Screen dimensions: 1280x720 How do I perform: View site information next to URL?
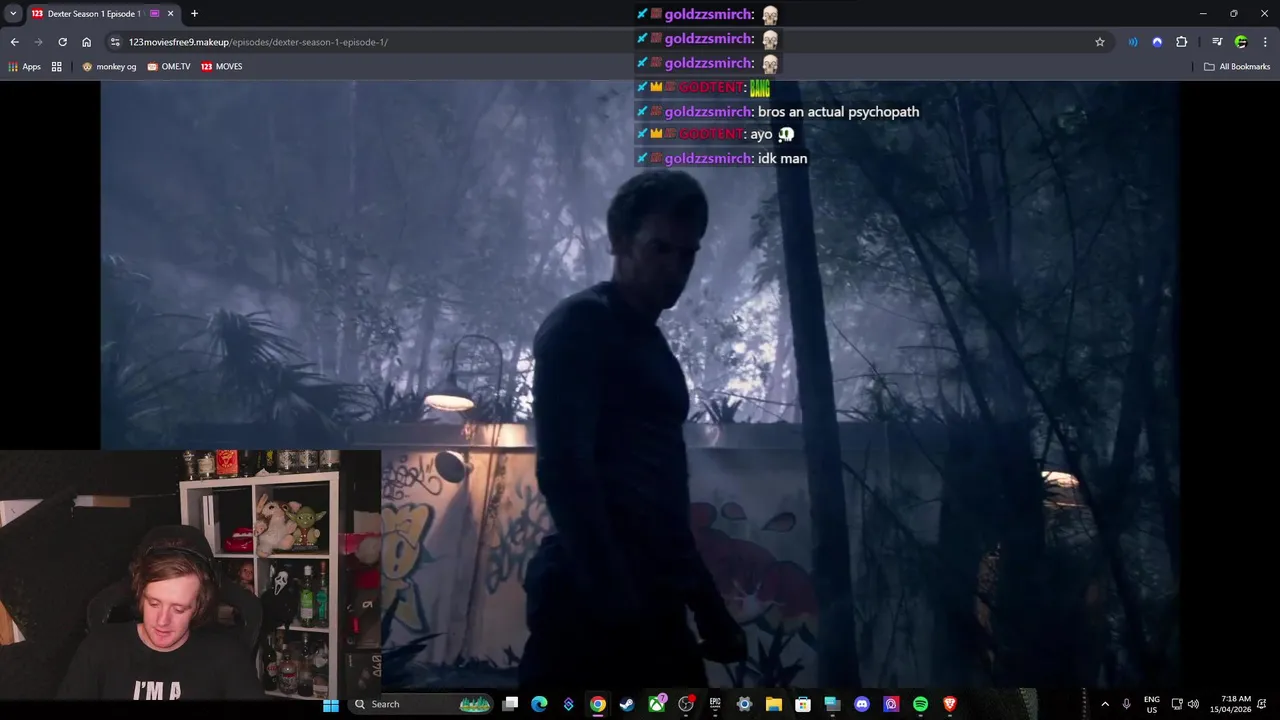pos(115,42)
